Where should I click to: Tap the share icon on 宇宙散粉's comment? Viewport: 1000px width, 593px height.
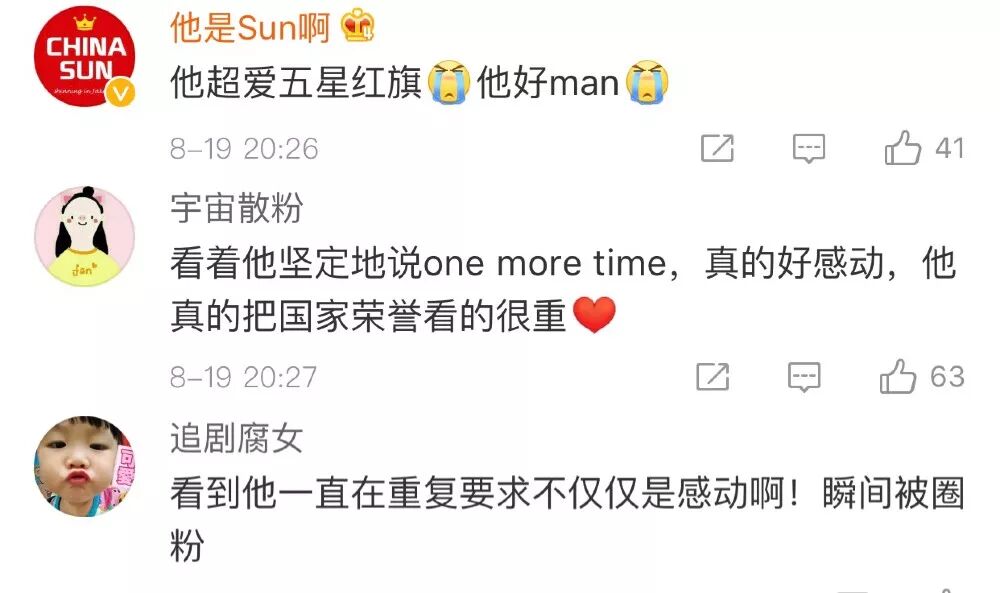tap(712, 376)
